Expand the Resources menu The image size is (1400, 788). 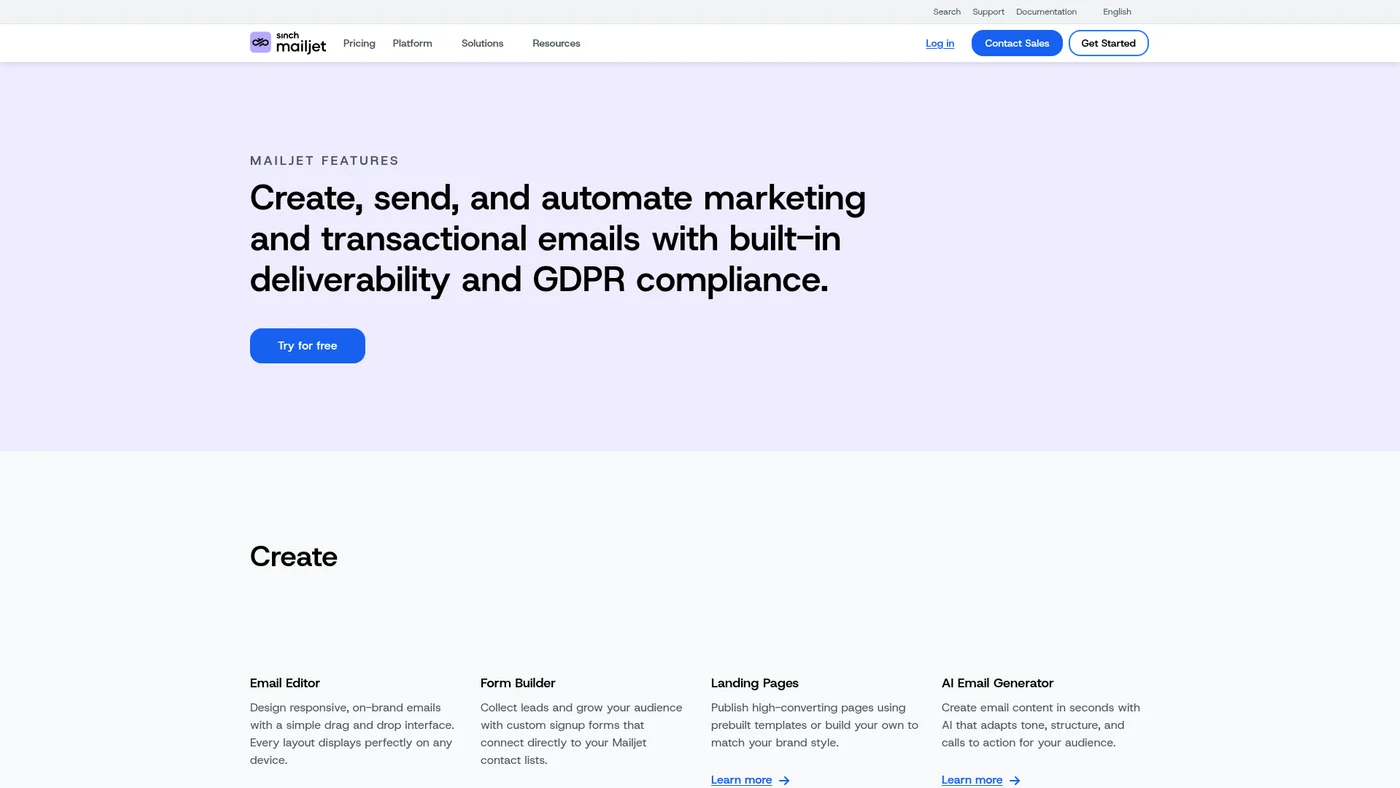(x=556, y=43)
